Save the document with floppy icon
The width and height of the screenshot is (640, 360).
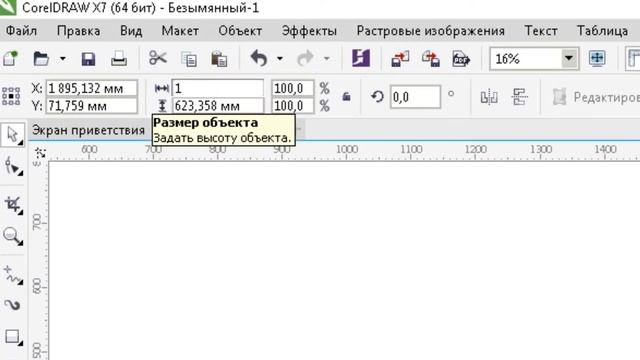(88, 59)
